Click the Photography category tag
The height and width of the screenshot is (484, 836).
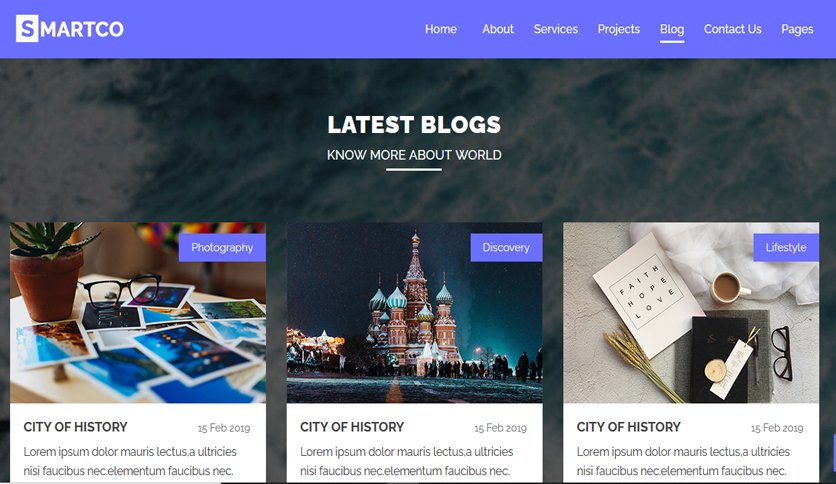[x=222, y=247]
